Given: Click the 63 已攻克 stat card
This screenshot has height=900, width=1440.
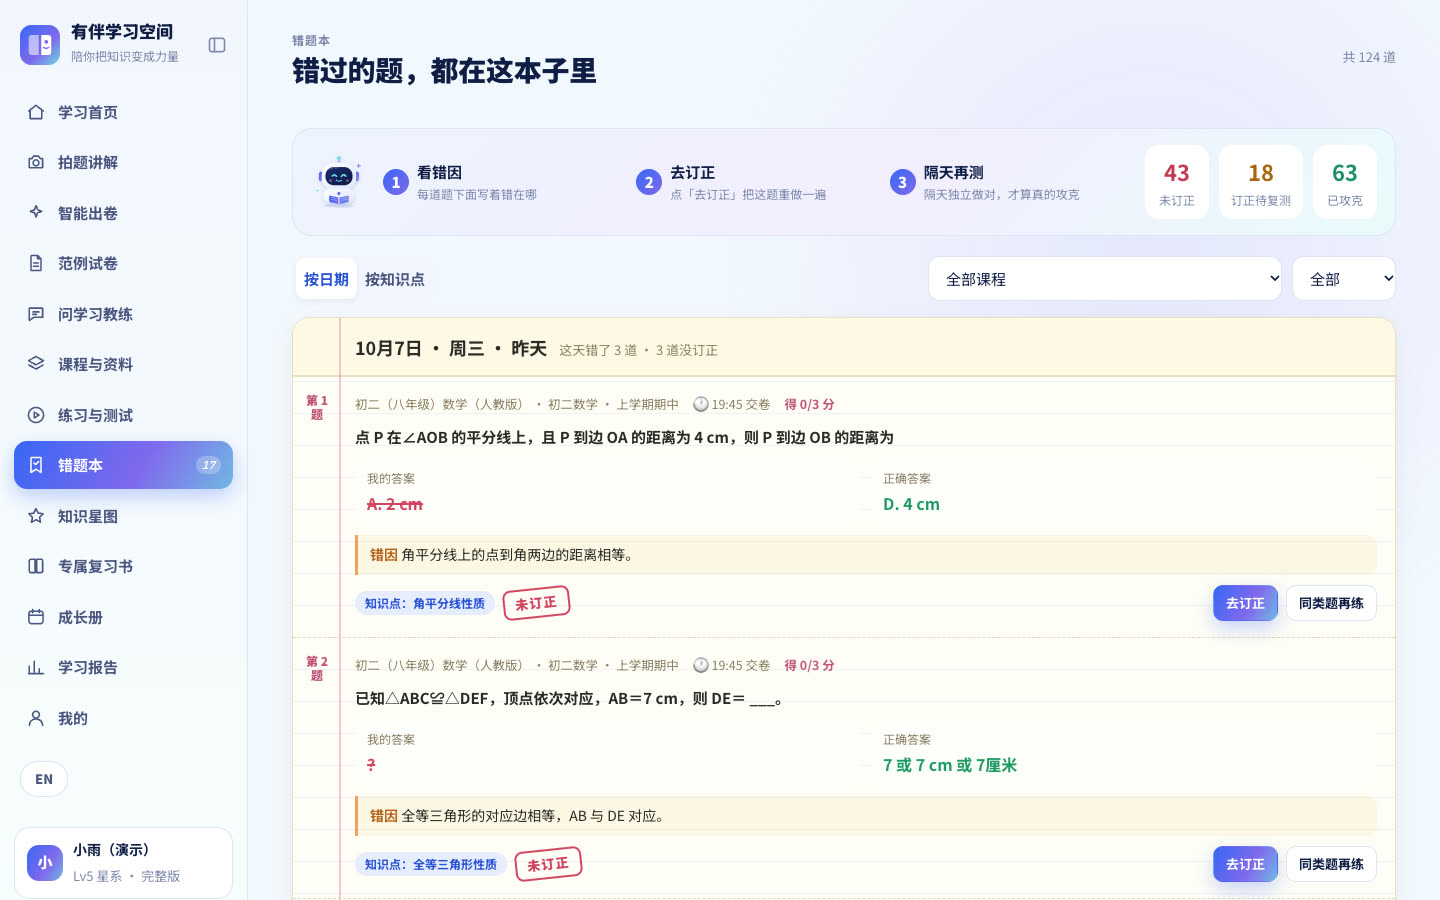Looking at the screenshot, I should [1345, 182].
